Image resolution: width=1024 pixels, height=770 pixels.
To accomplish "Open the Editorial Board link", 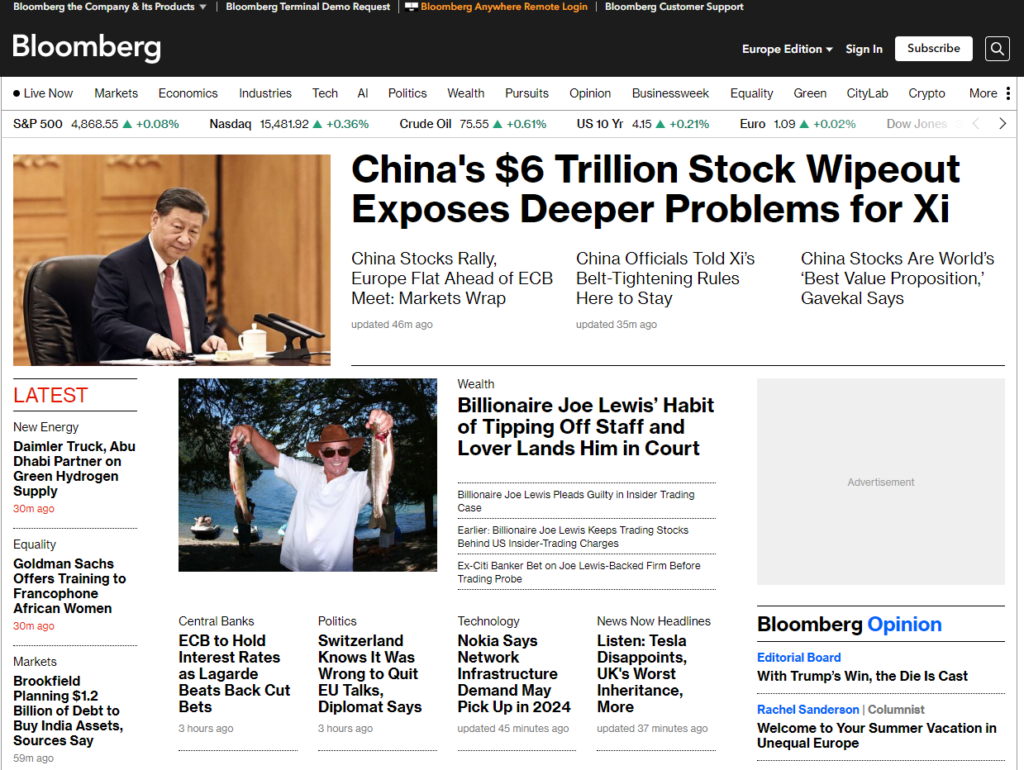I will [799, 658].
